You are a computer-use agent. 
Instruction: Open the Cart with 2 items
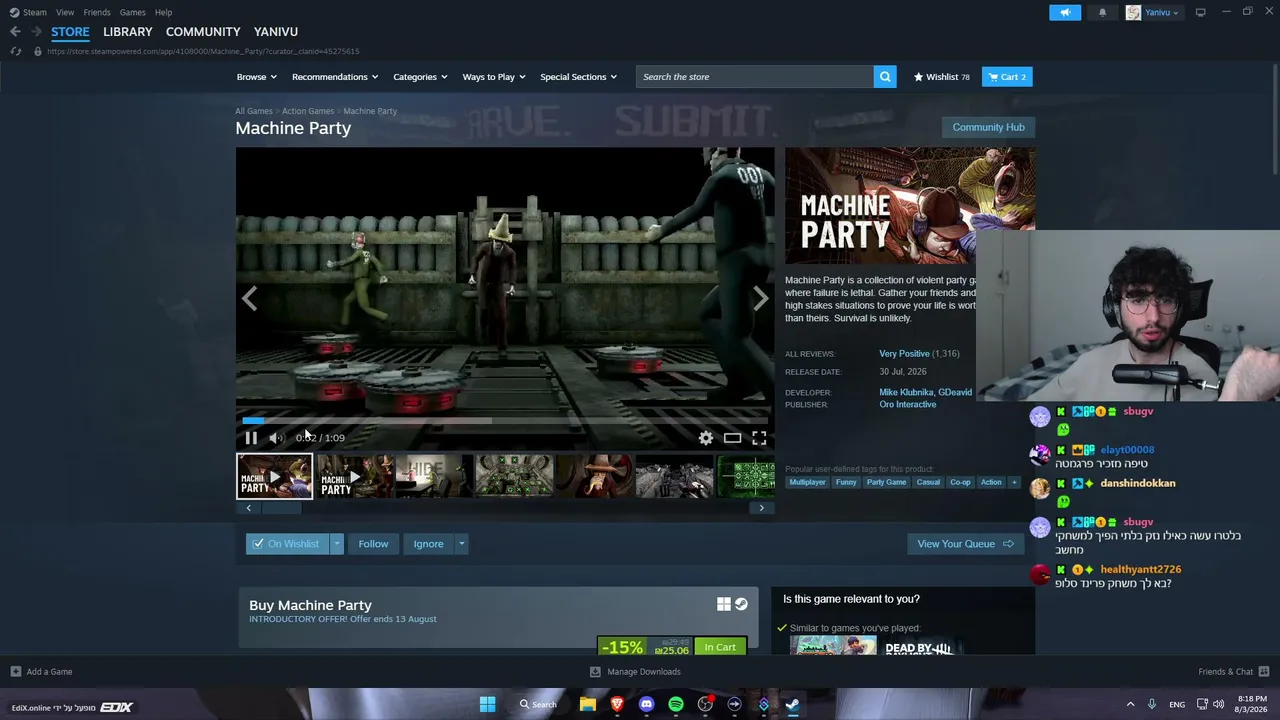pos(1007,77)
